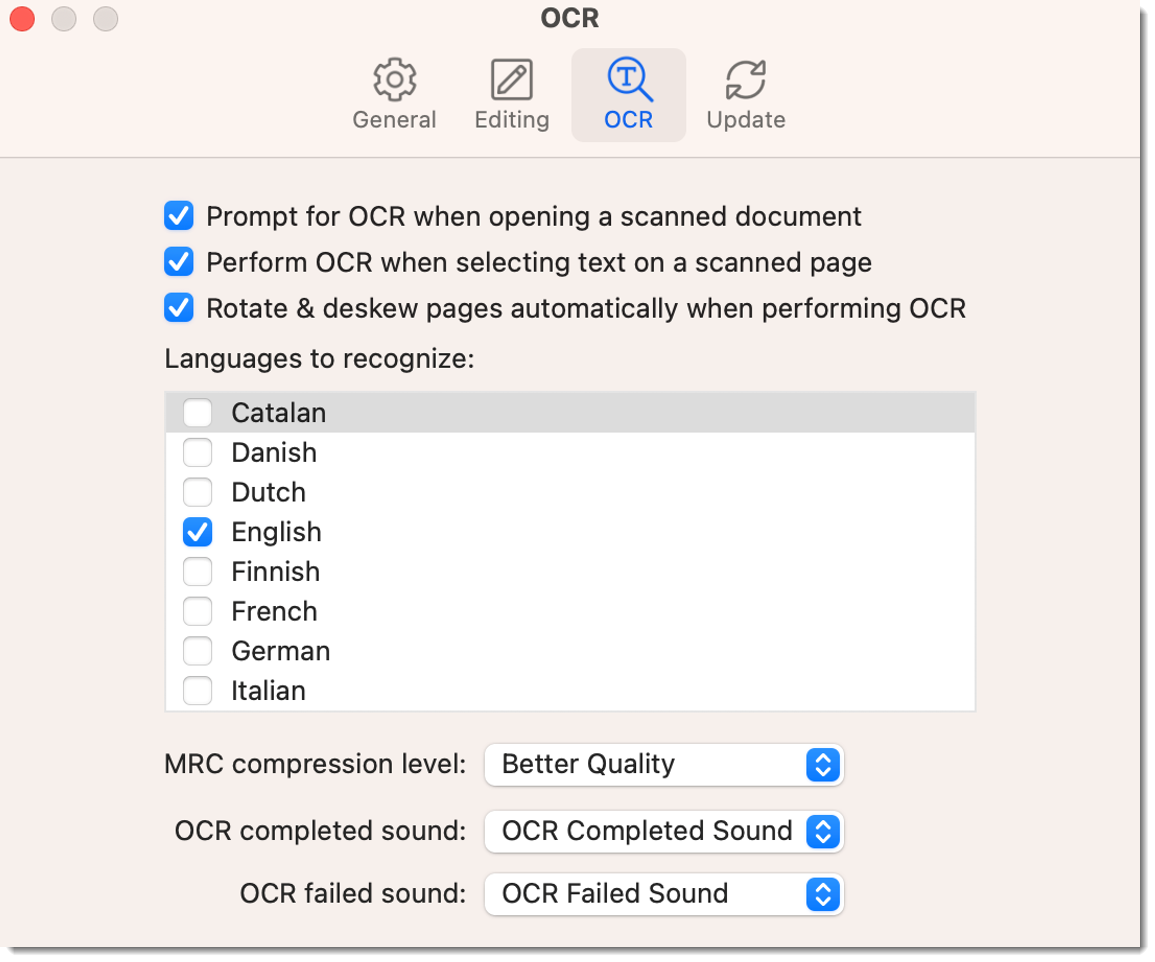Select the OCR preferences icon

click(628, 93)
